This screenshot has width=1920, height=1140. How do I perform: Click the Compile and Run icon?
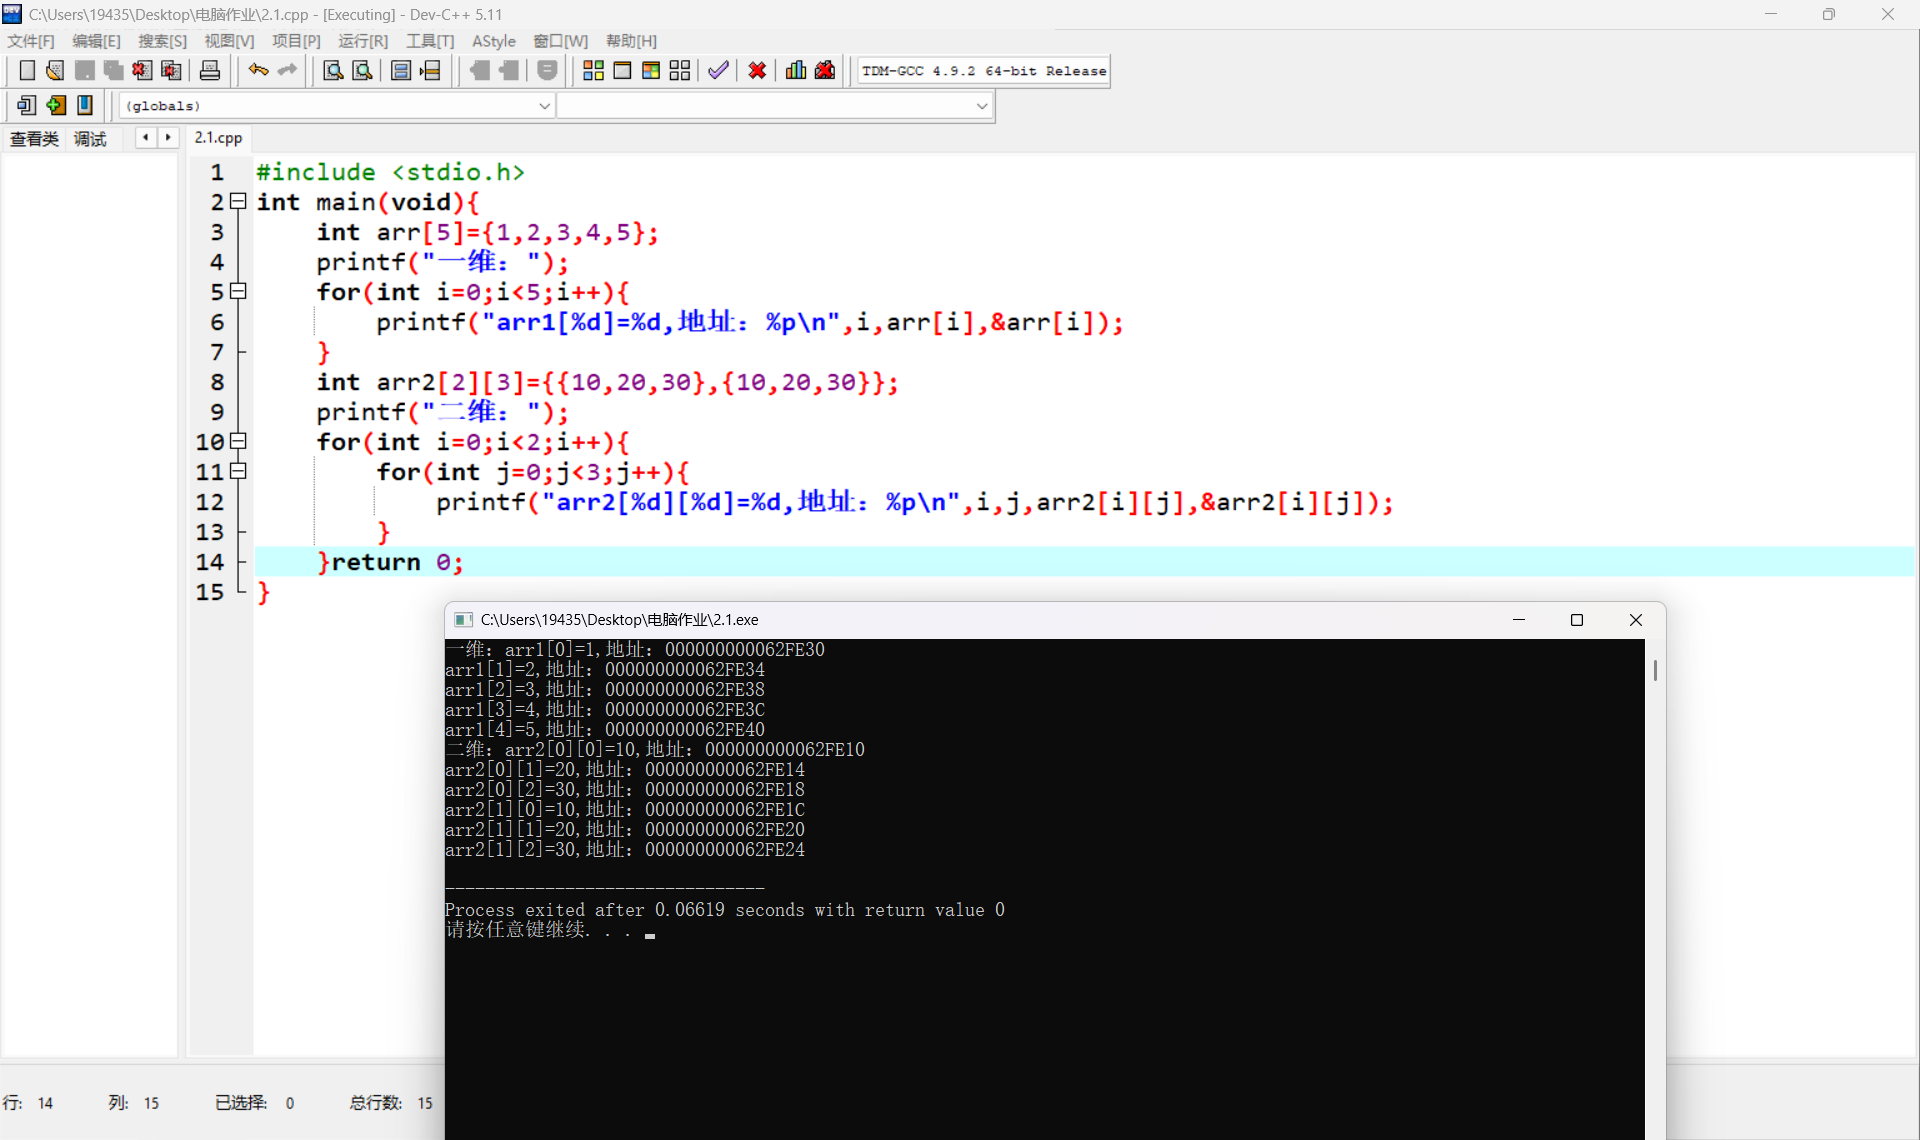pos(651,70)
